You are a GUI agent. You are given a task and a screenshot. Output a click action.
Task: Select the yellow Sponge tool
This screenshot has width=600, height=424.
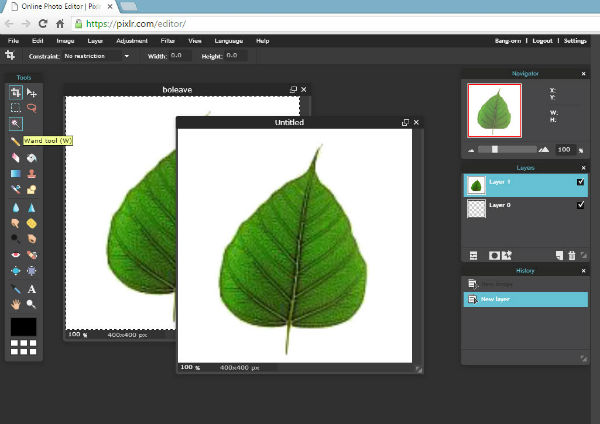(32, 223)
